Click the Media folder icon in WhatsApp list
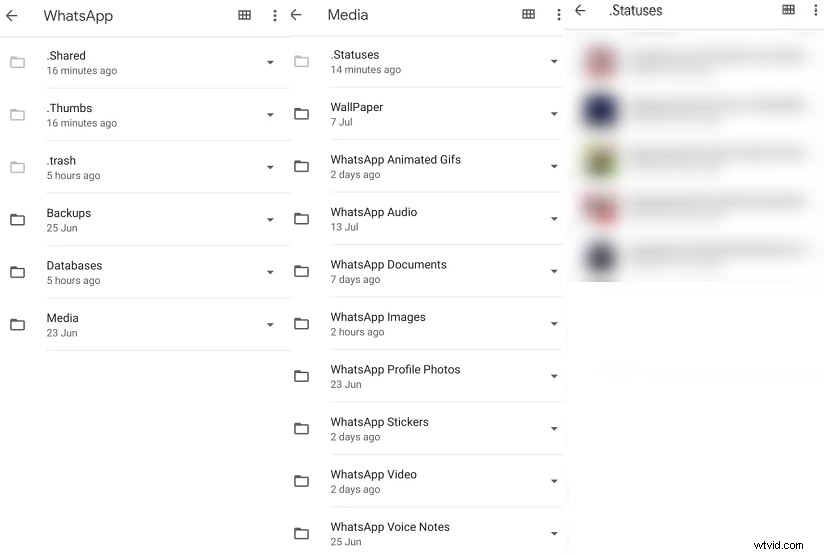This screenshot has width=824, height=555. (x=17, y=325)
